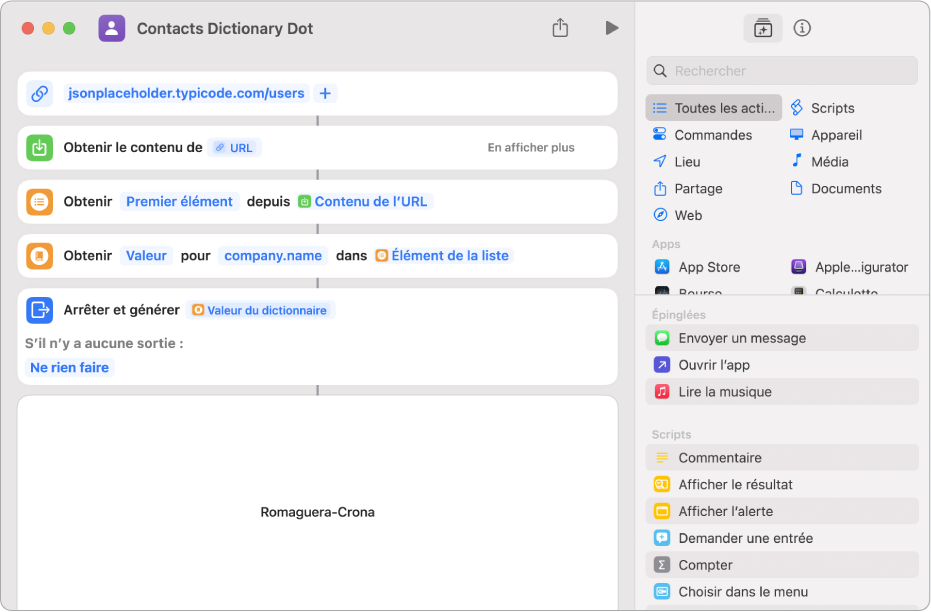The width and height of the screenshot is (931, 612).
Task: Add the Lire la musique action
Action: point(724,392)
